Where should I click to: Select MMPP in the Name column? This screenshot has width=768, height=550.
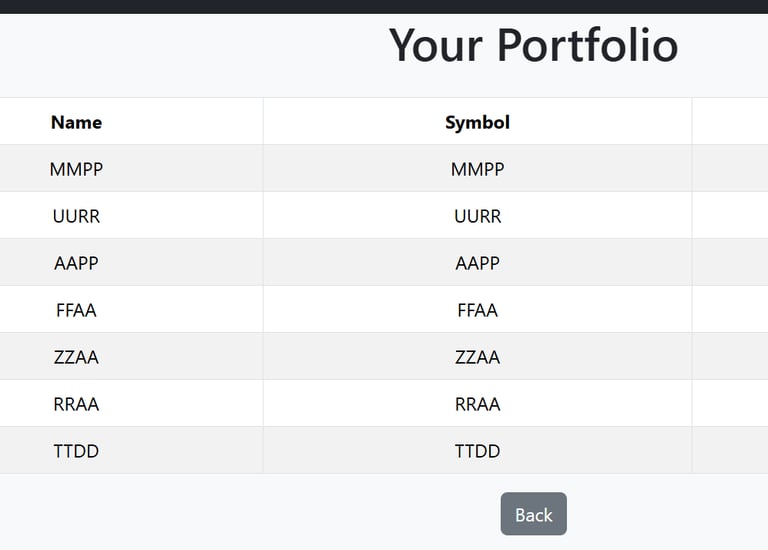pyautogui.click(x=76, y=169)
